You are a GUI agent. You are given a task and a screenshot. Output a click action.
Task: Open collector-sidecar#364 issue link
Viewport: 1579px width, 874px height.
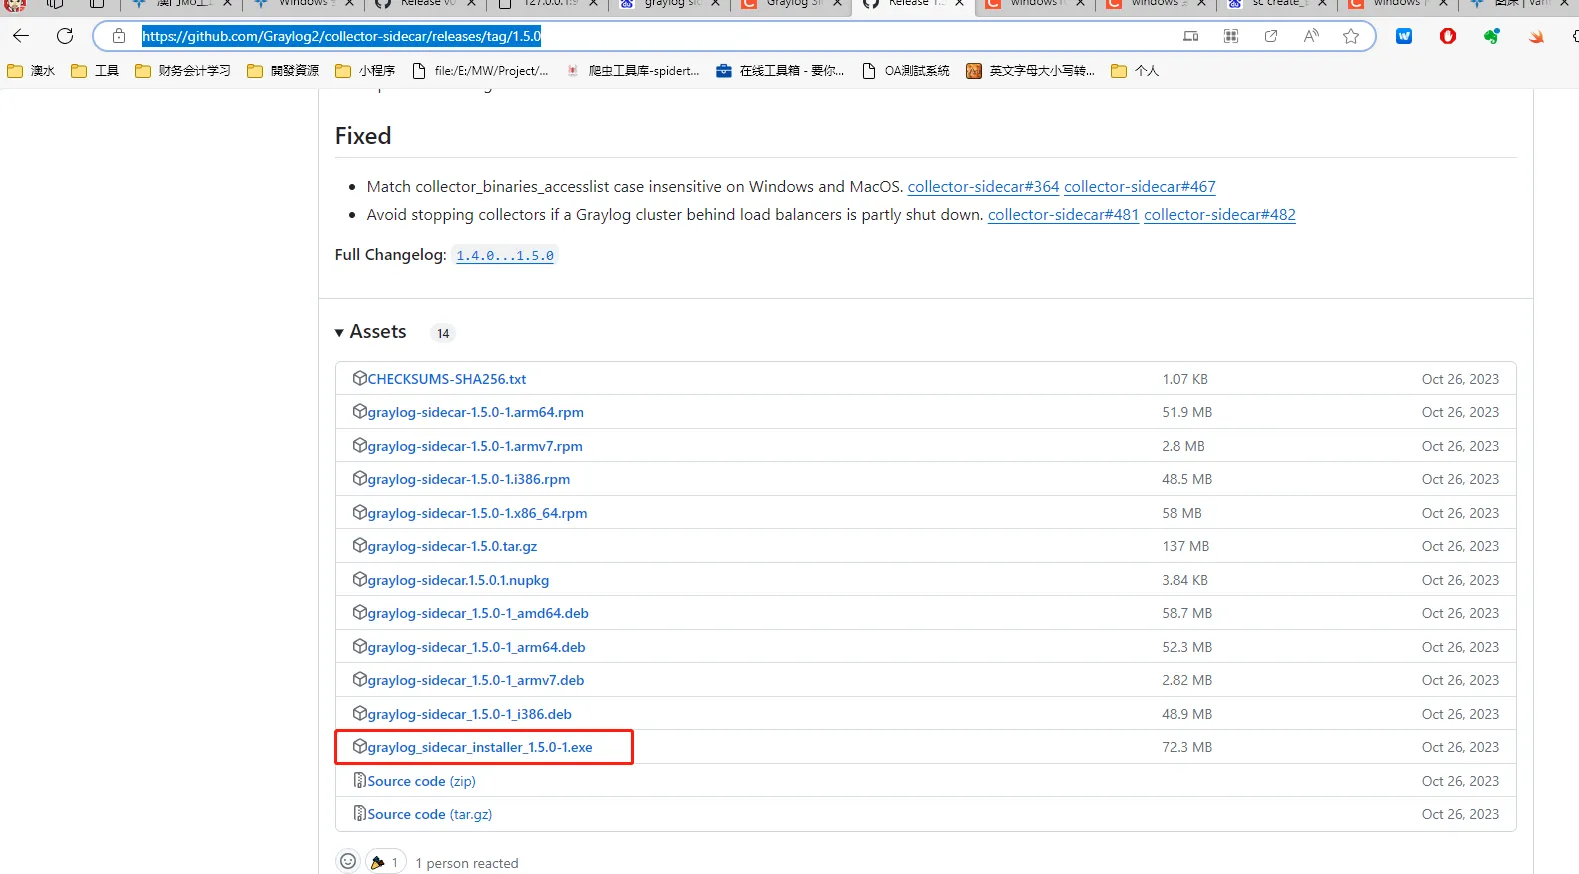click(x=983, y=187)
